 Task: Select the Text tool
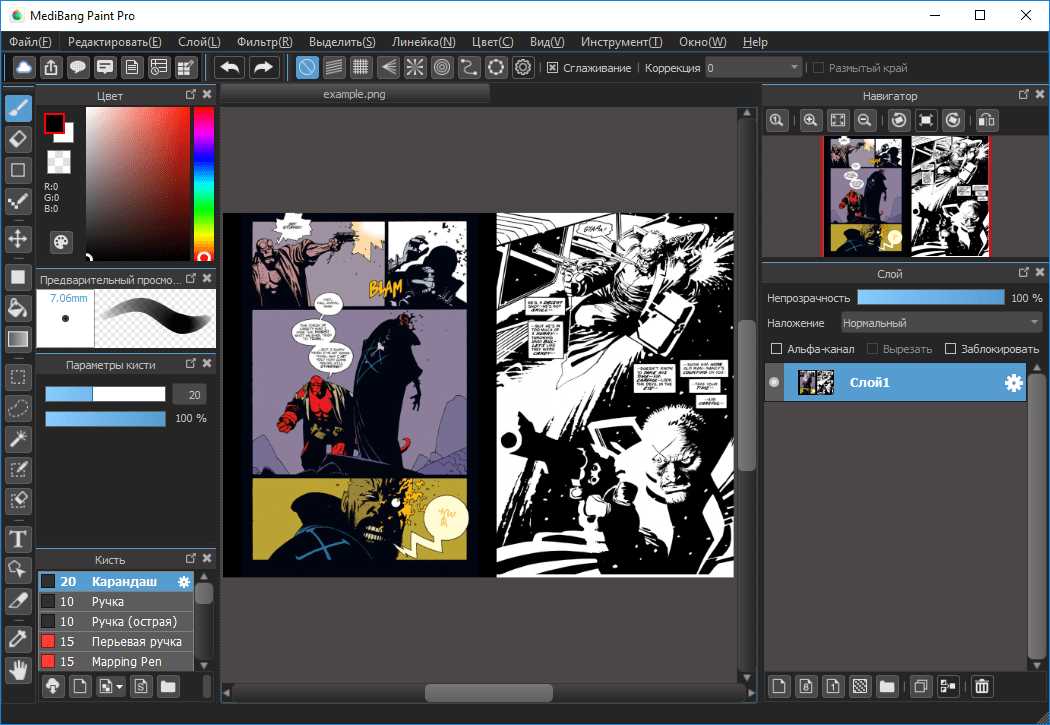pos(18,540)
